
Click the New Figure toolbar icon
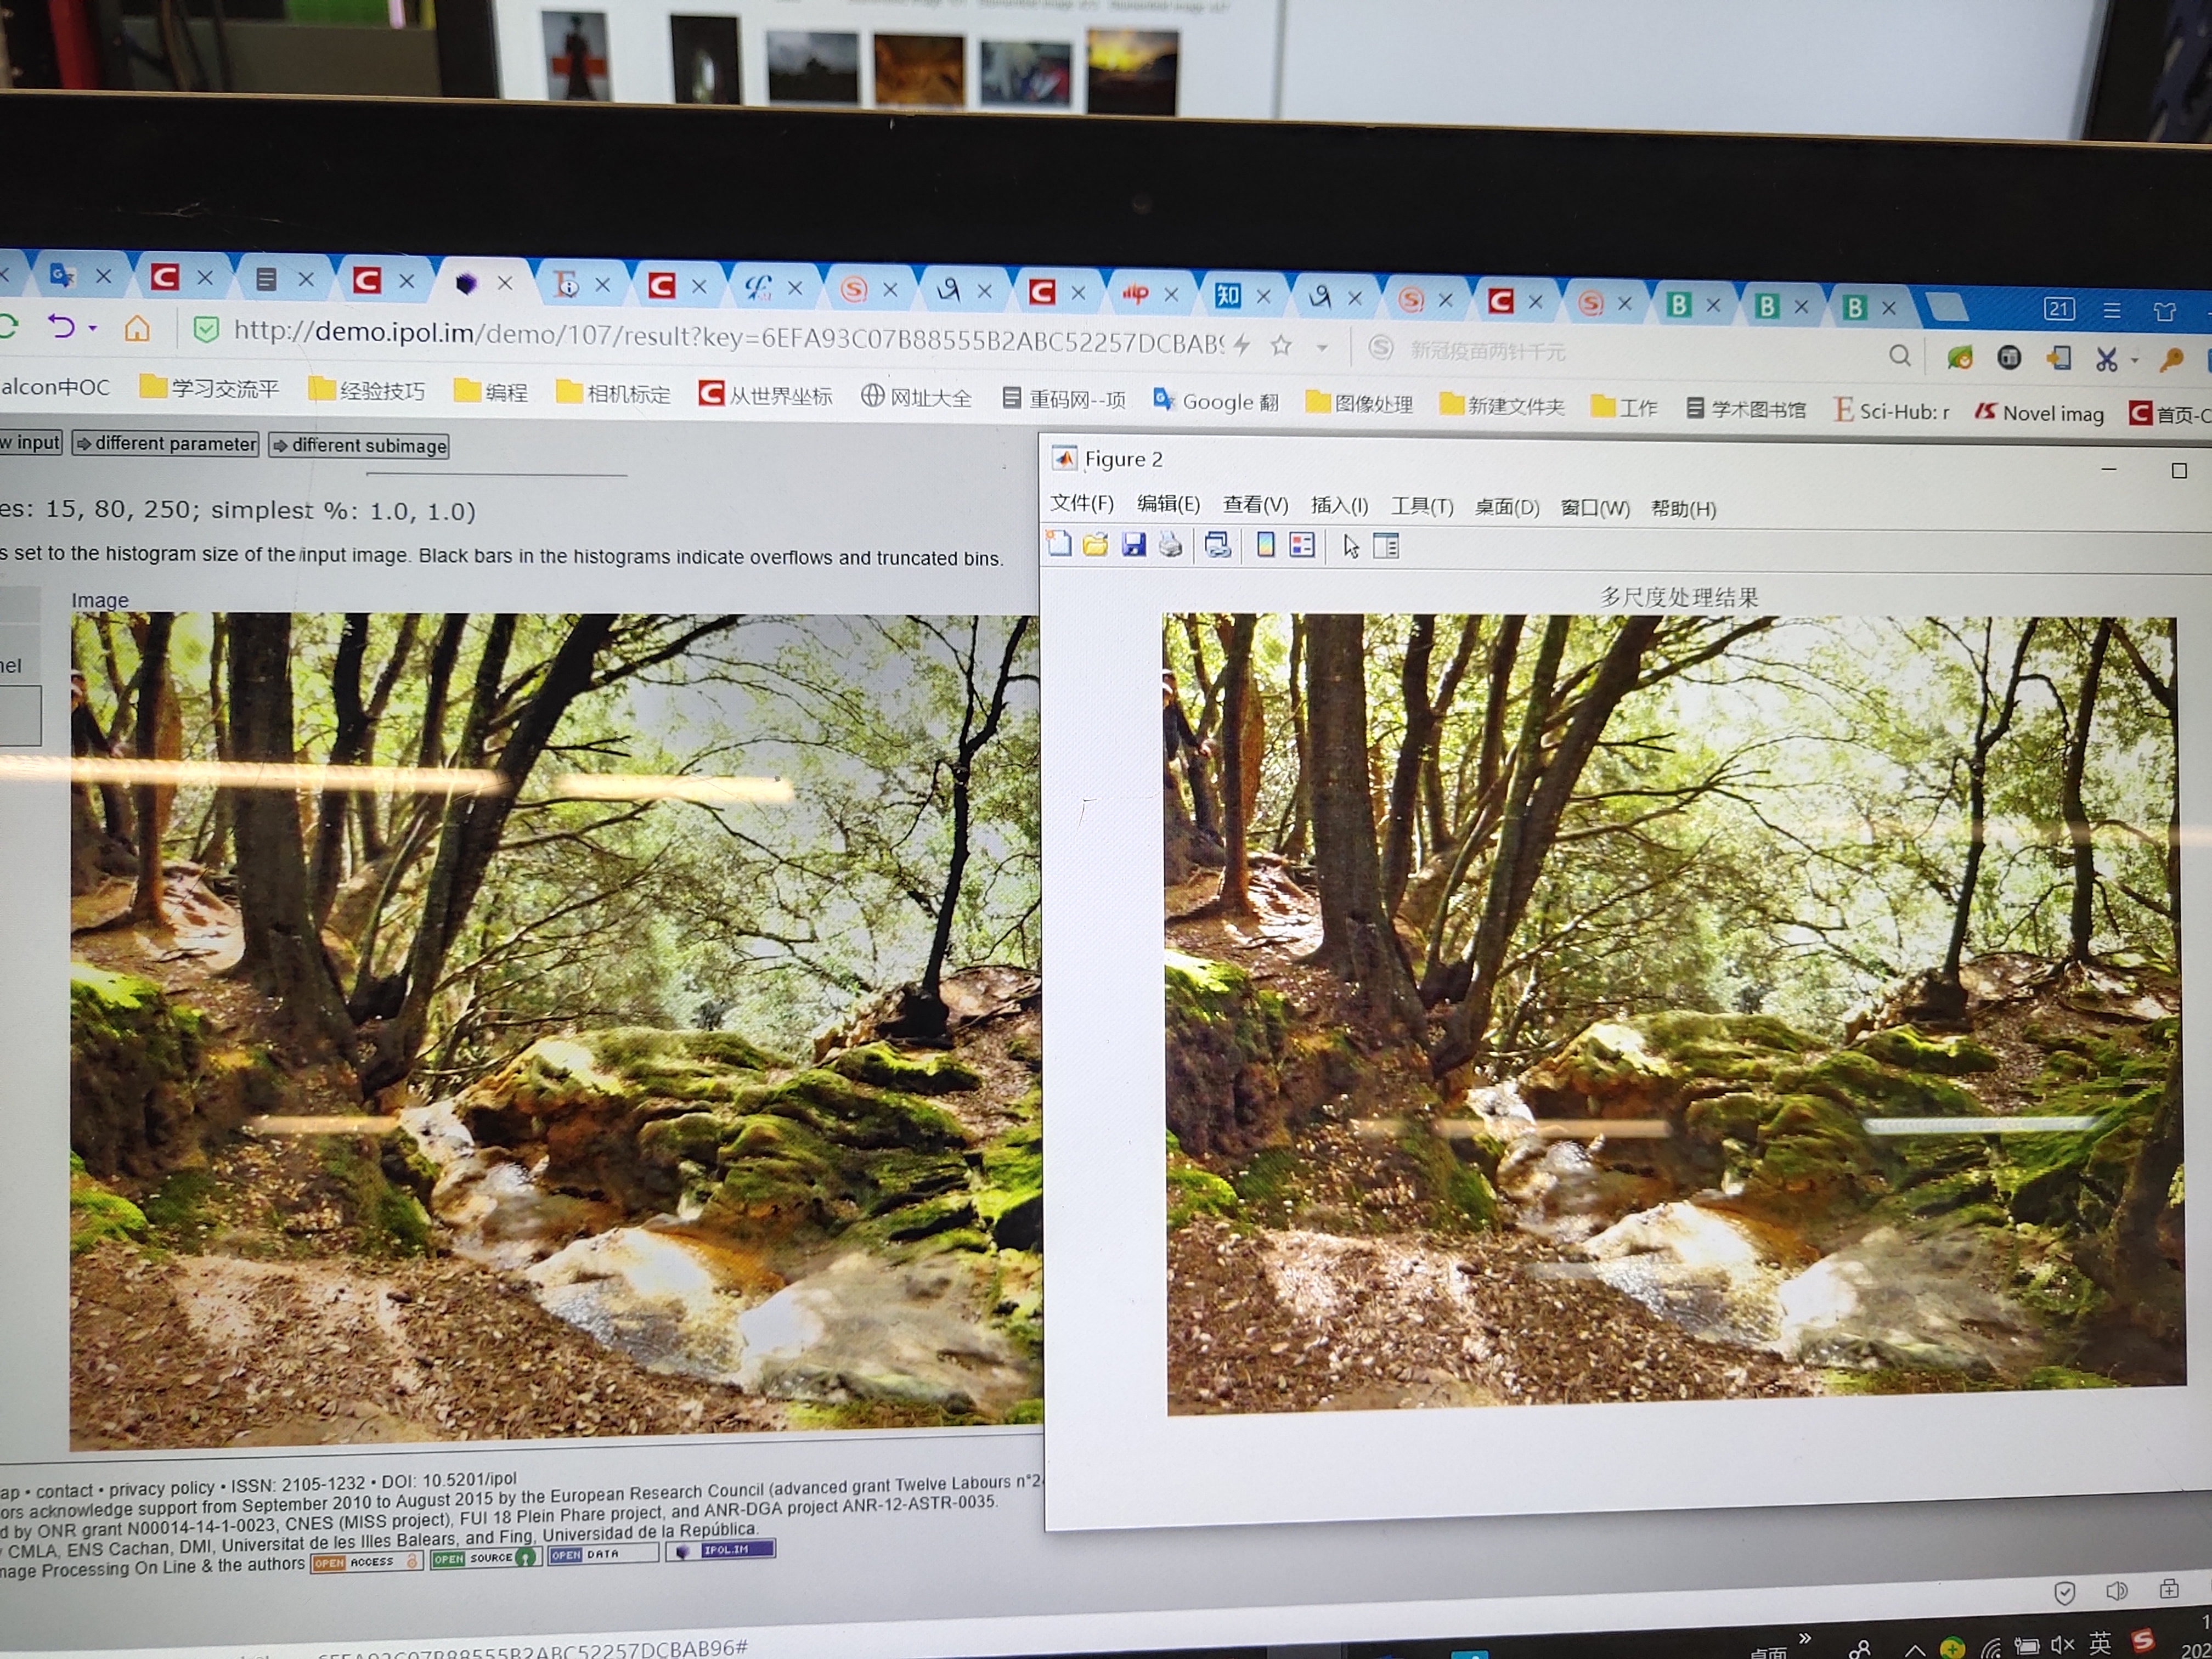[x=1059, y=544]
